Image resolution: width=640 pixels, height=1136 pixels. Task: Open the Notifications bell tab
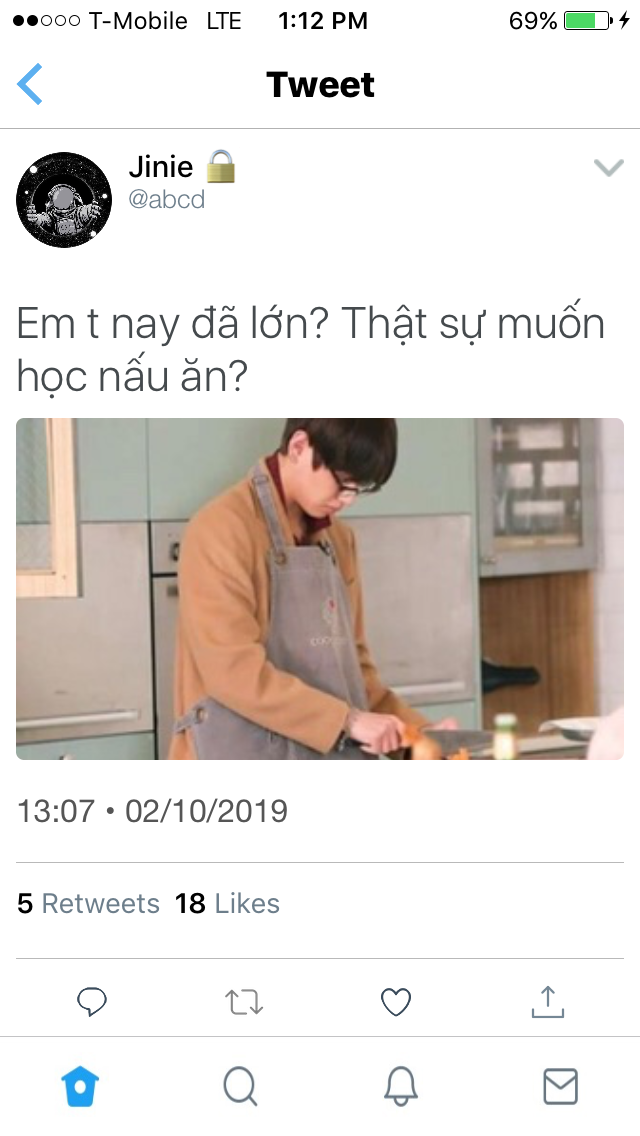pyautogui.click(x=400, y=1087)
